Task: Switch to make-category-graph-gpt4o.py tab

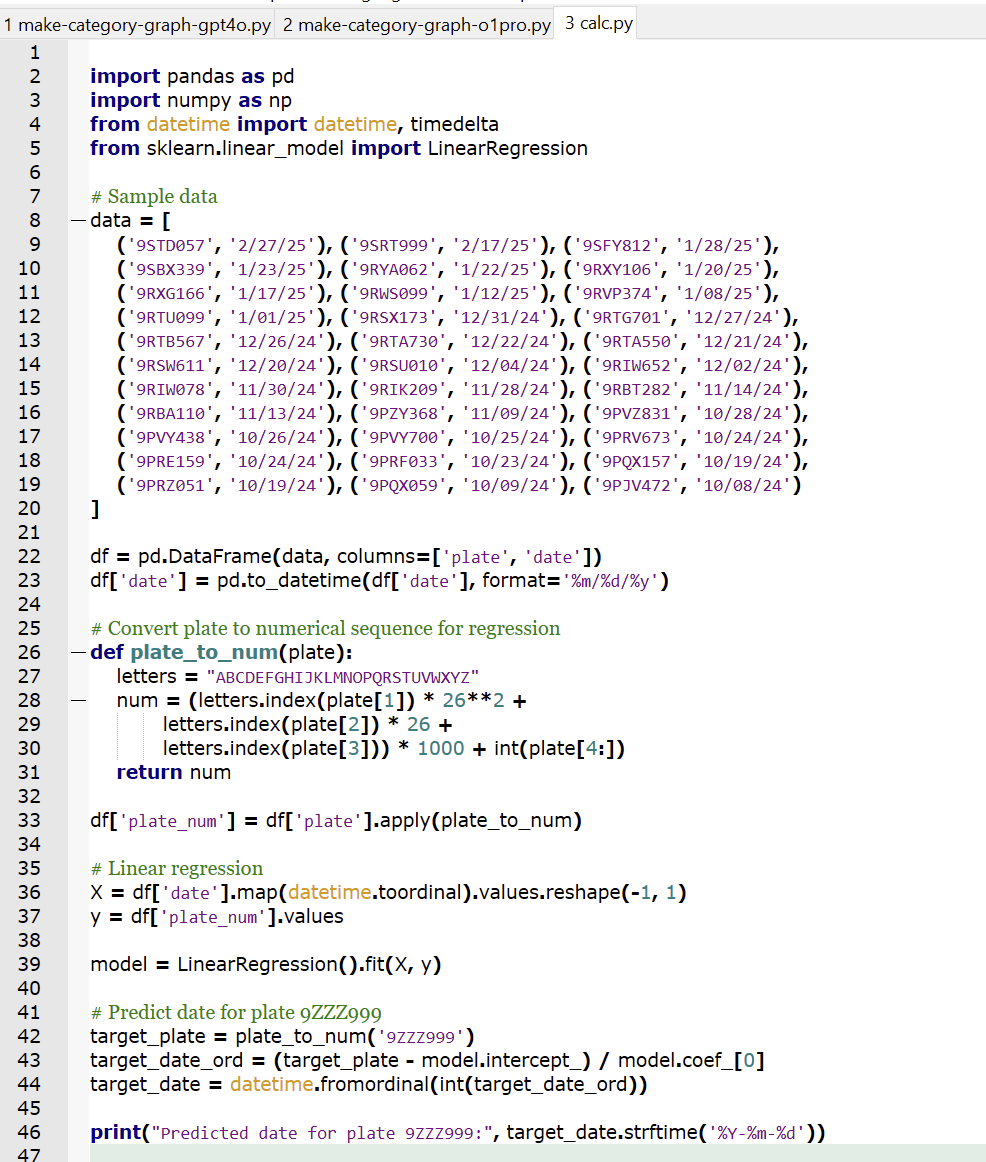Action: pyautogui.click(x=137, y=25)
